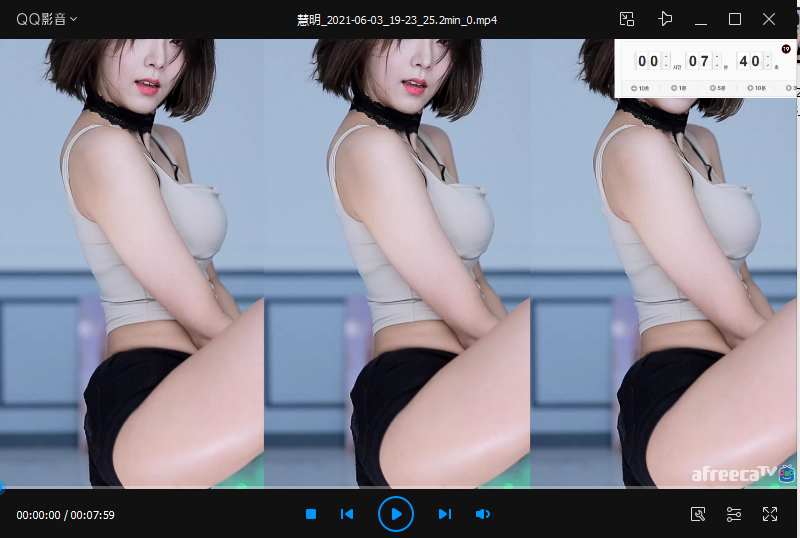This screenshot has height=538, width=800.
Task: Add 1 minute to the timer
Action: tap(679, 89)
